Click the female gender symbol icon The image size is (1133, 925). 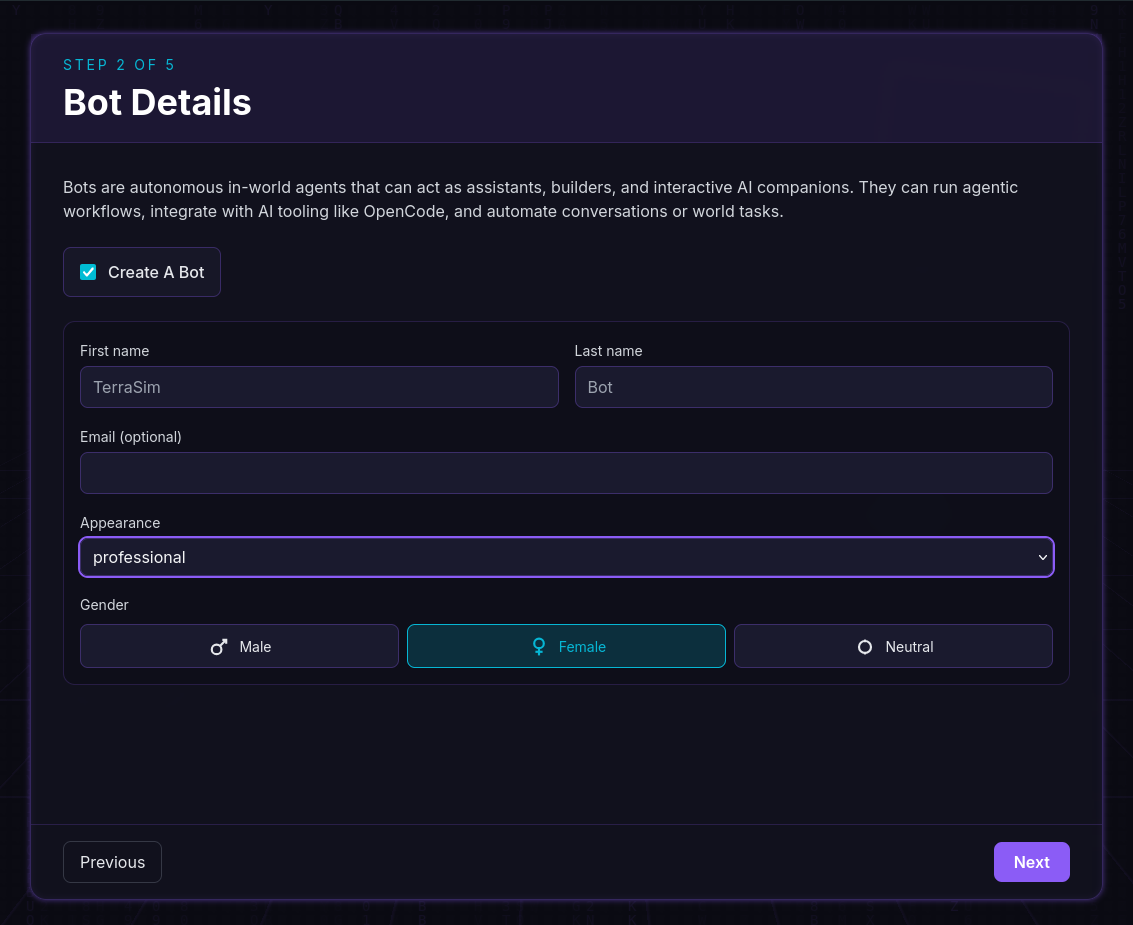pyautogui.click(x=538, y=647)
